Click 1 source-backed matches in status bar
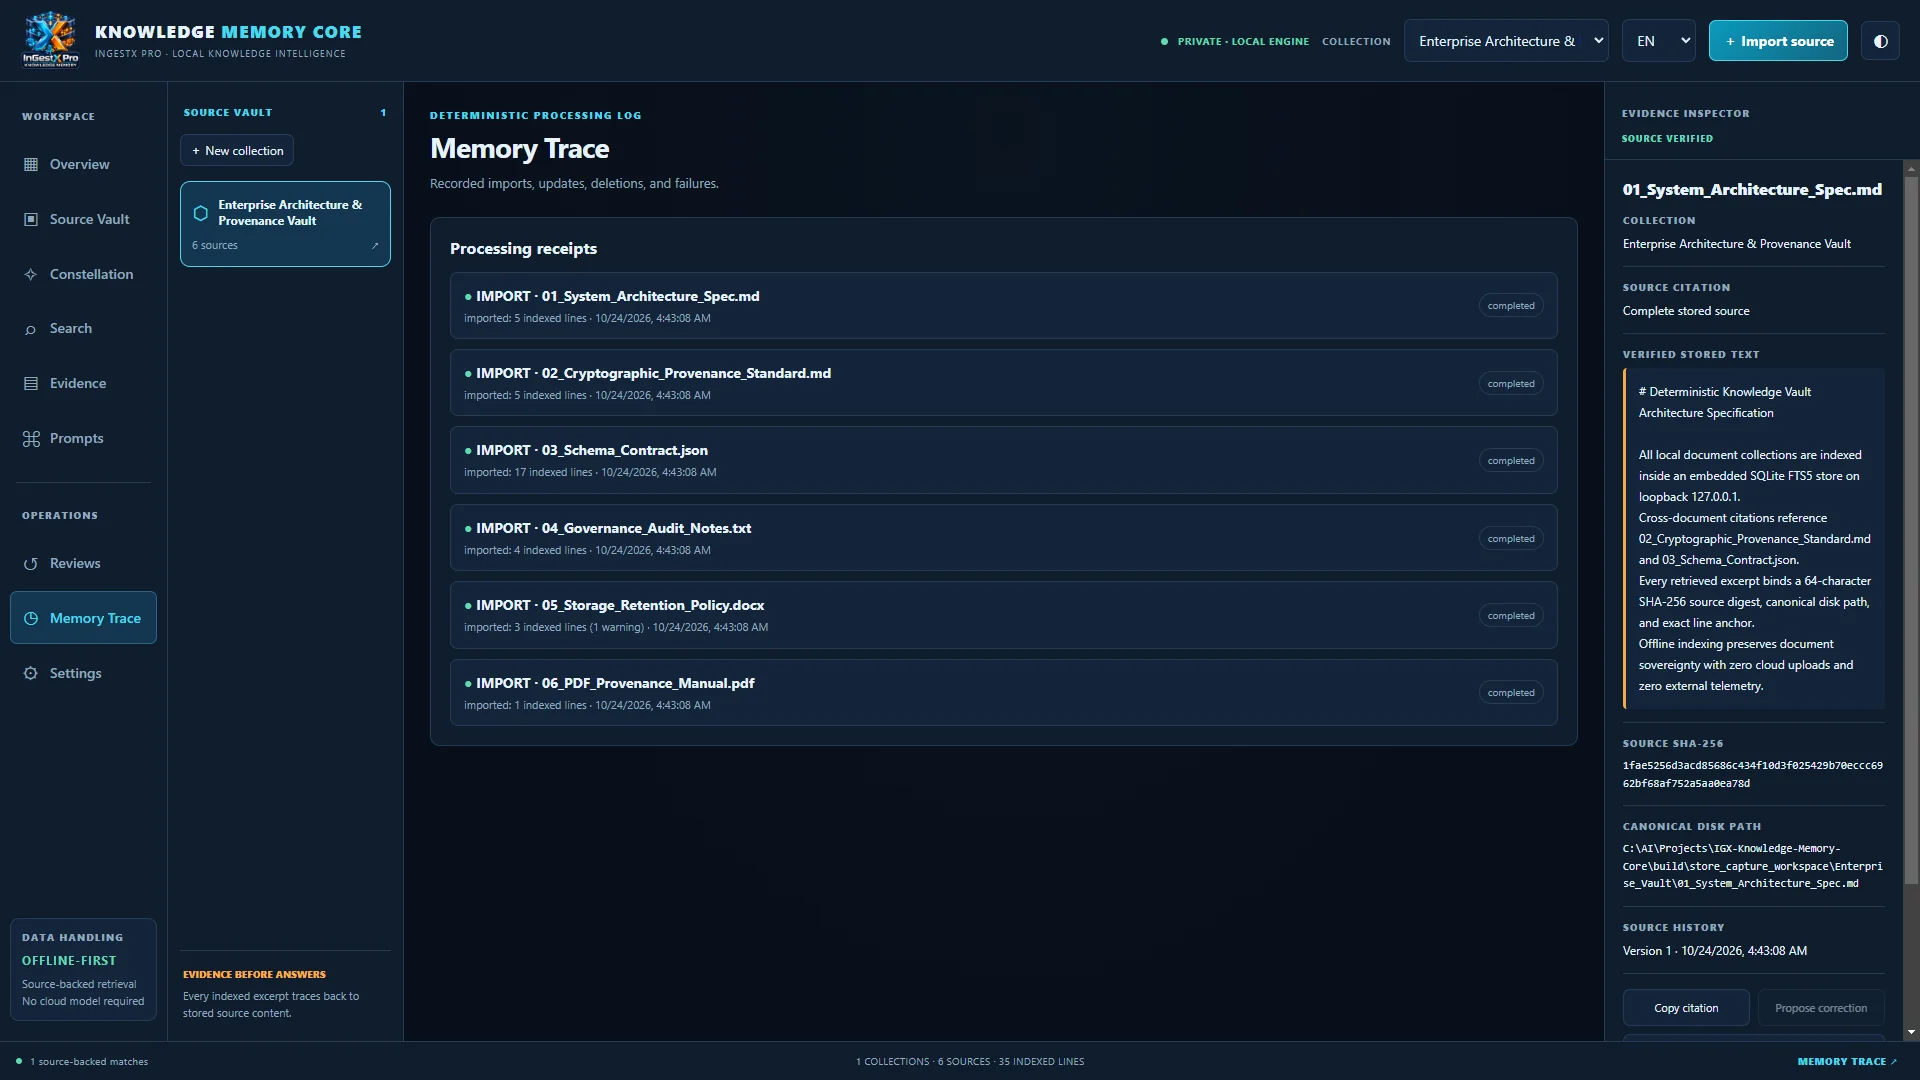 [x=82, y=1062]
